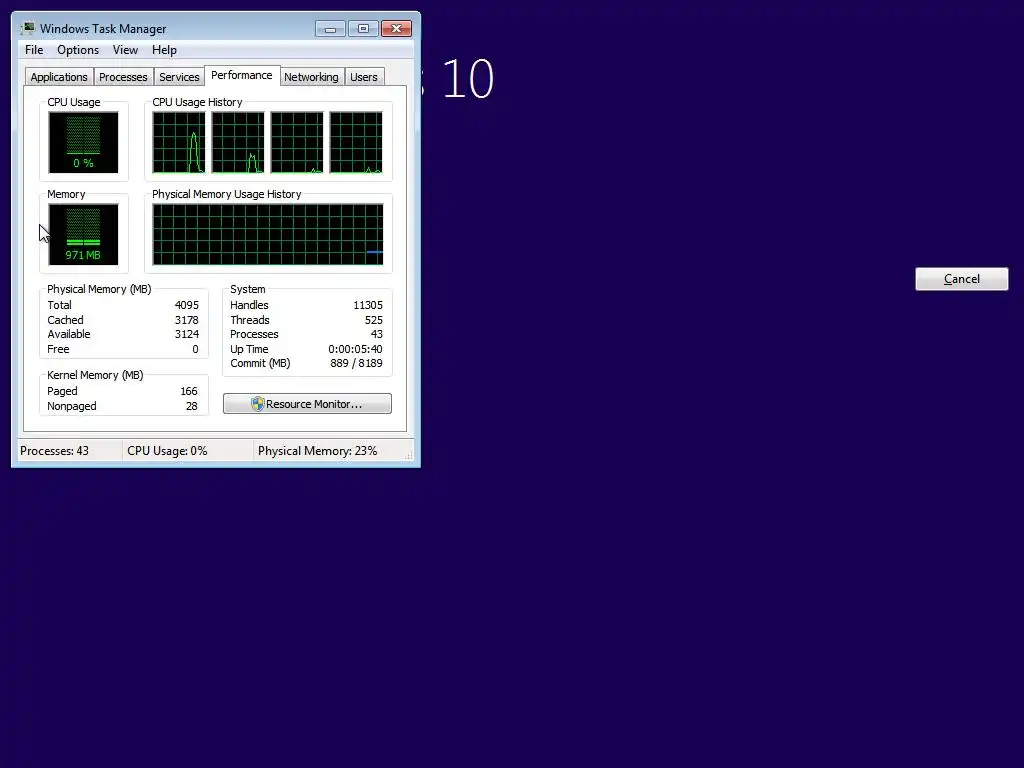Switch to the Applications tab
Image resolution: width=1024 pixels, height=768 pixels.
click(x=59, y=77)
